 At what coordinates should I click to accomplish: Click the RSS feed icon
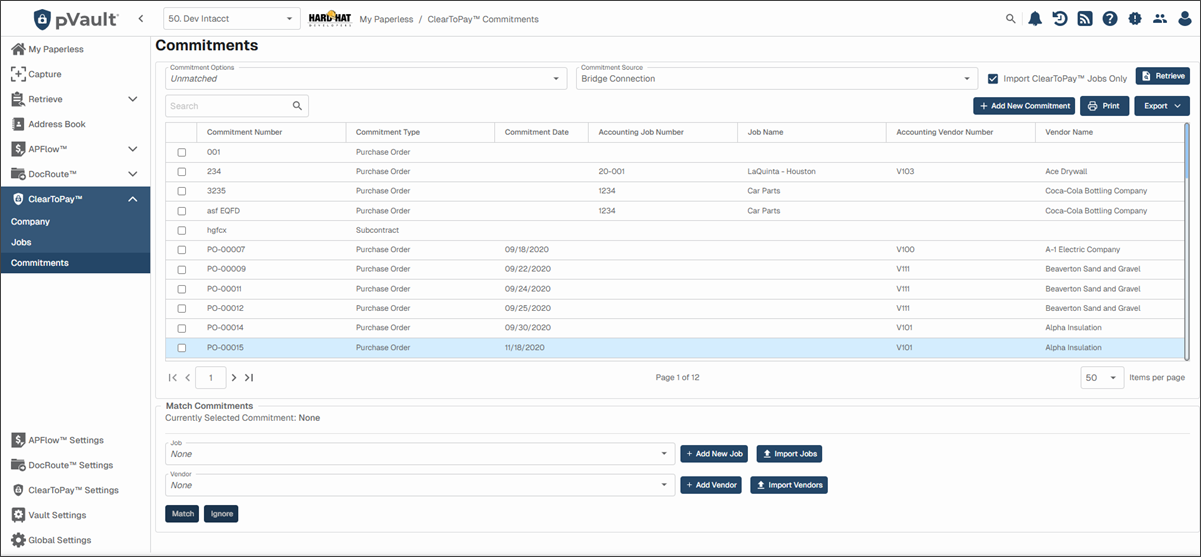pyautogui.click(x=1085, y=19)
